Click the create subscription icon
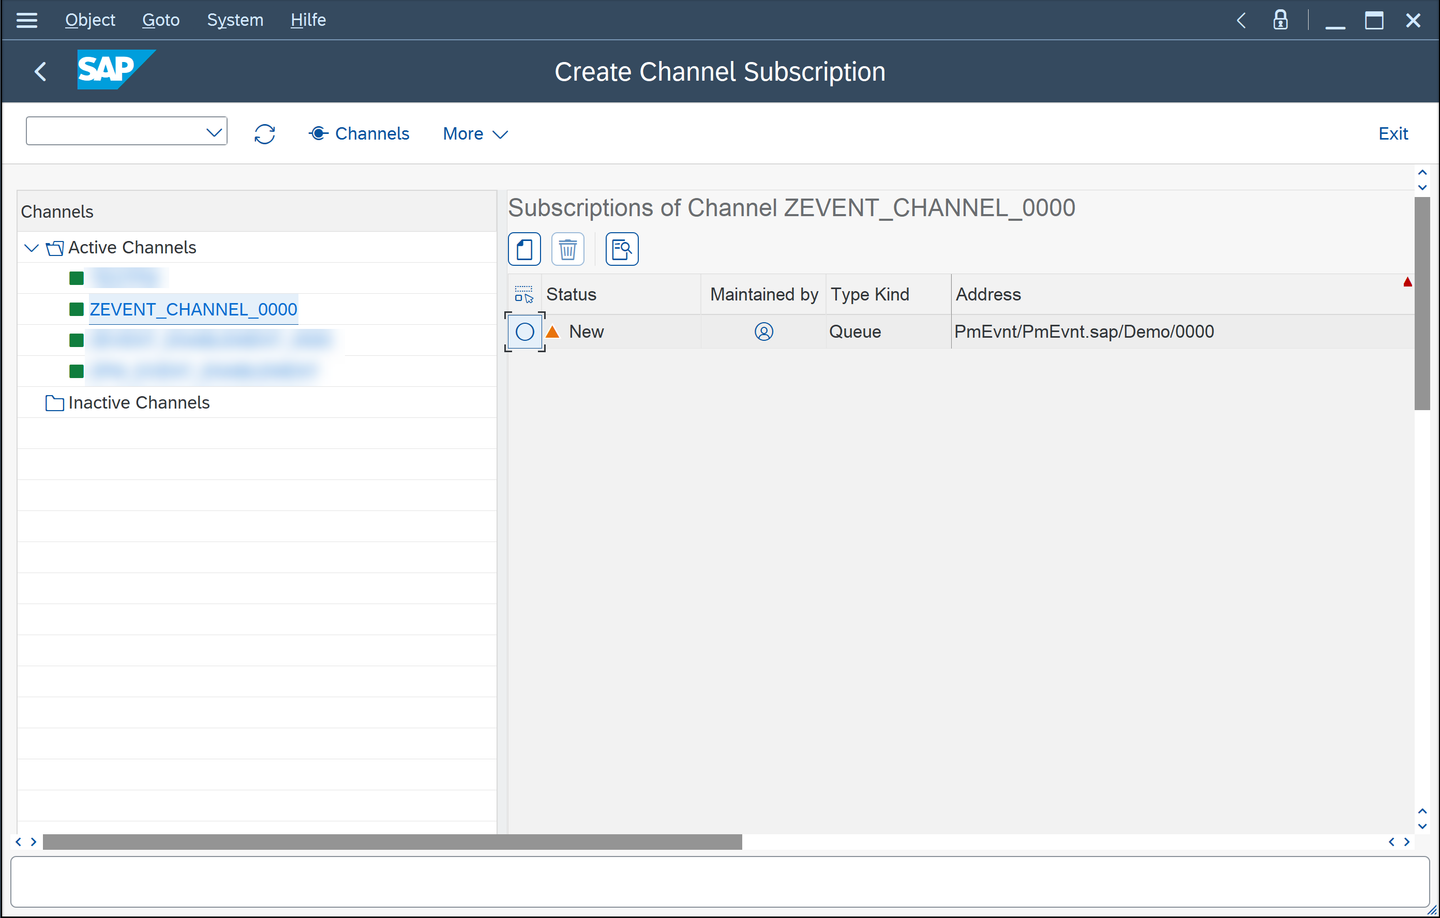The width and height of the screenshot is (1440, 918). (x=525, y=249)
